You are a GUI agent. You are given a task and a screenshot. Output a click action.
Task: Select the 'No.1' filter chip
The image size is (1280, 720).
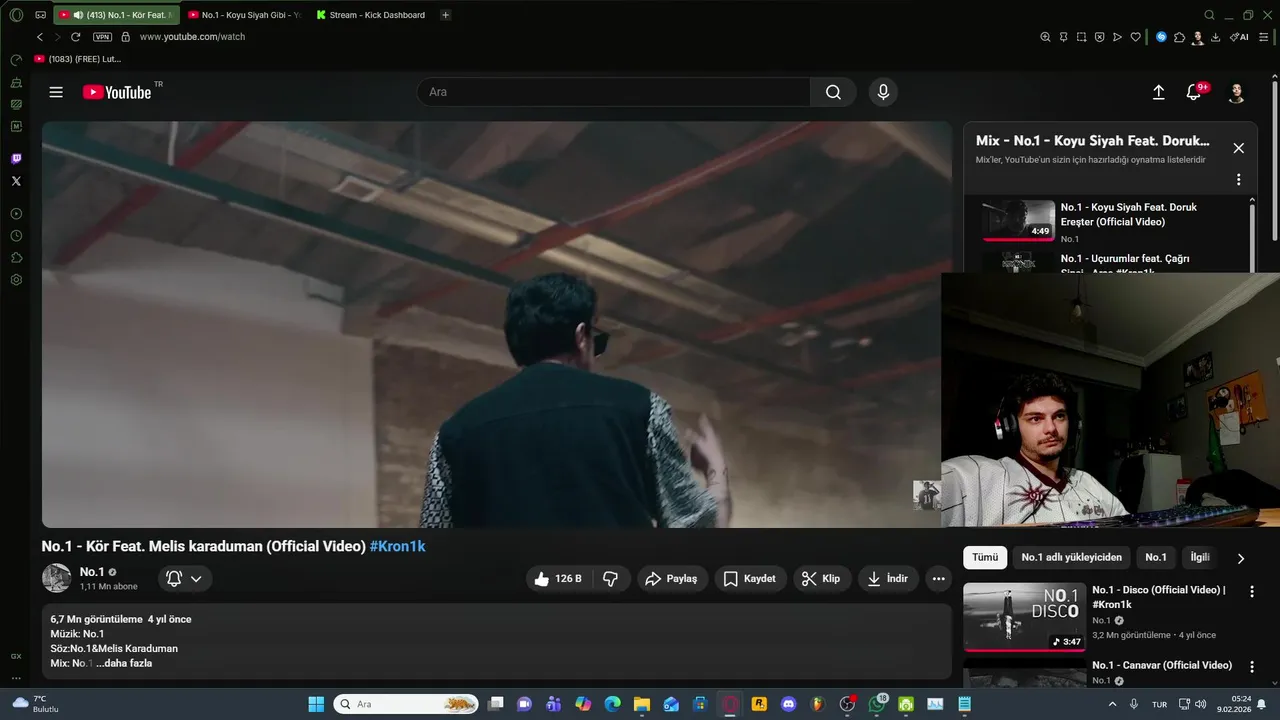point(1155,557)
